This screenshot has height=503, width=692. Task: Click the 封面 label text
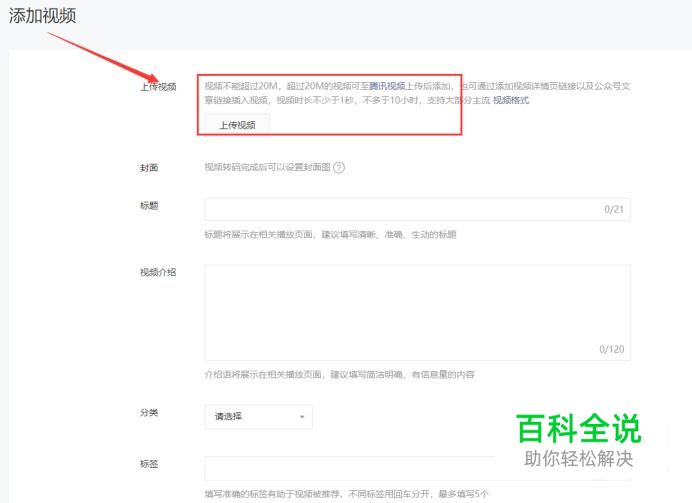point(149,168)
